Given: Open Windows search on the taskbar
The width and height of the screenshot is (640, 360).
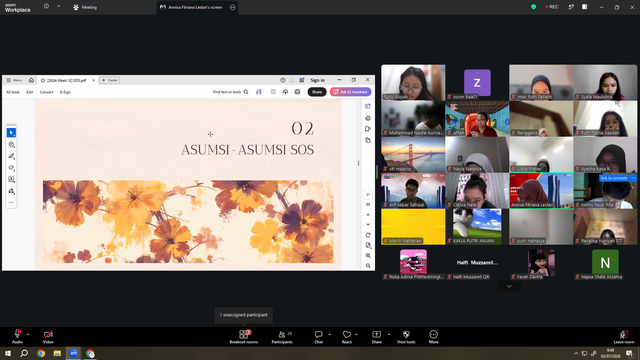Looking at the screenshot, I should click(x=24, y=353).
